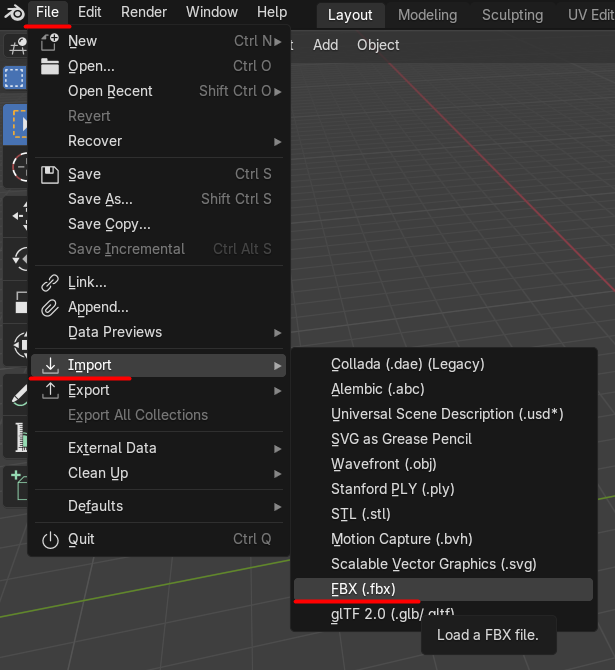Open the Add menu in viewport header

(325, 45)
